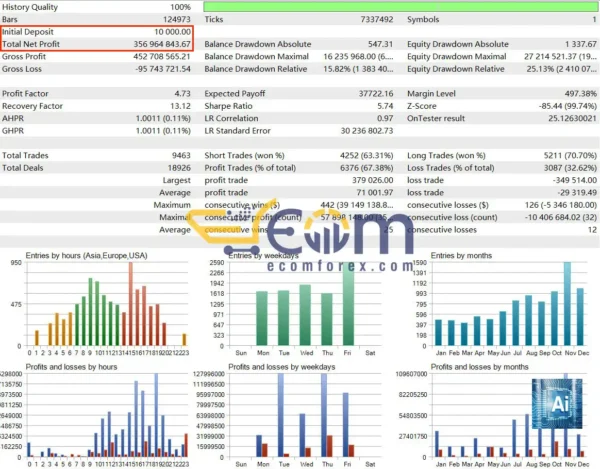Click Initial Deposit value '10 000.00'

coord(172,32)
